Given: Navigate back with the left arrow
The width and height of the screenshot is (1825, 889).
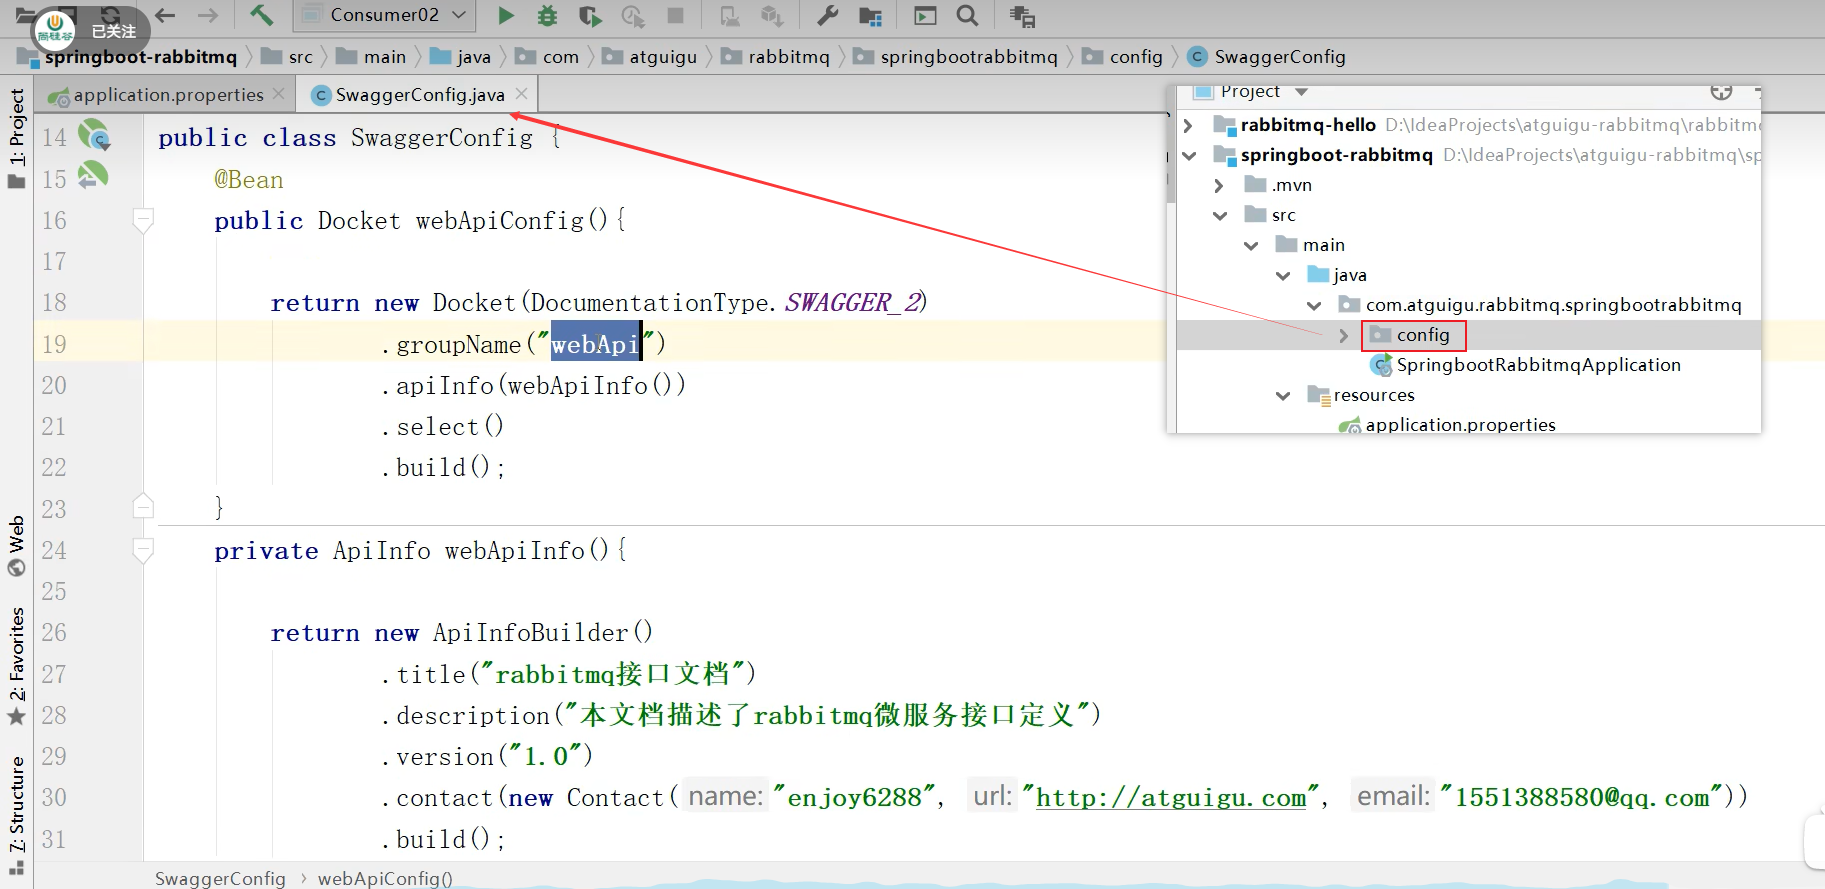Looking at the screenshot, I should point(165,15).
